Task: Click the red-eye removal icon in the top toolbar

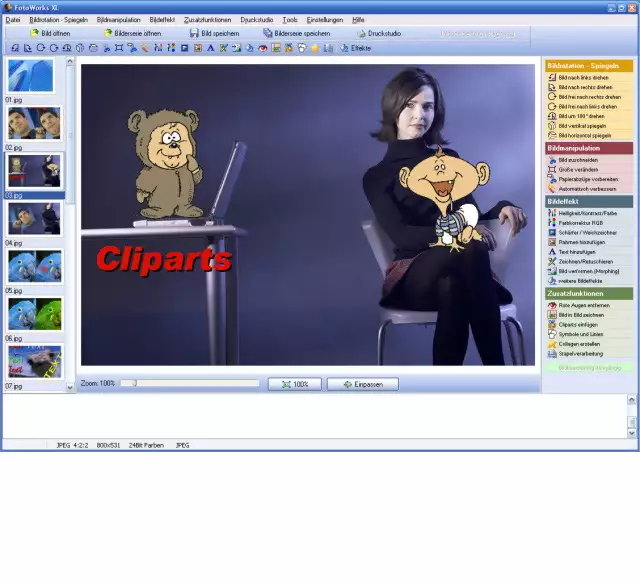Action: click(262, 48)
